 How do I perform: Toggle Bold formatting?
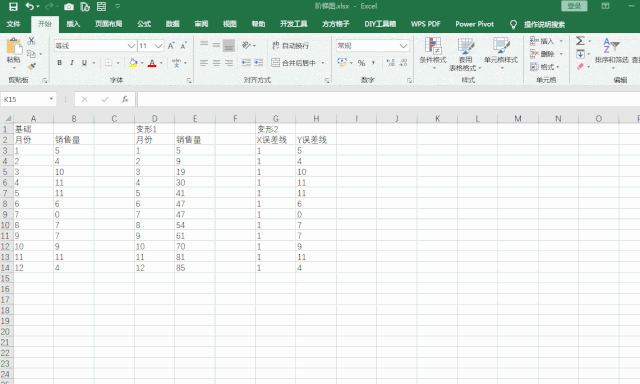click(60, 63)
